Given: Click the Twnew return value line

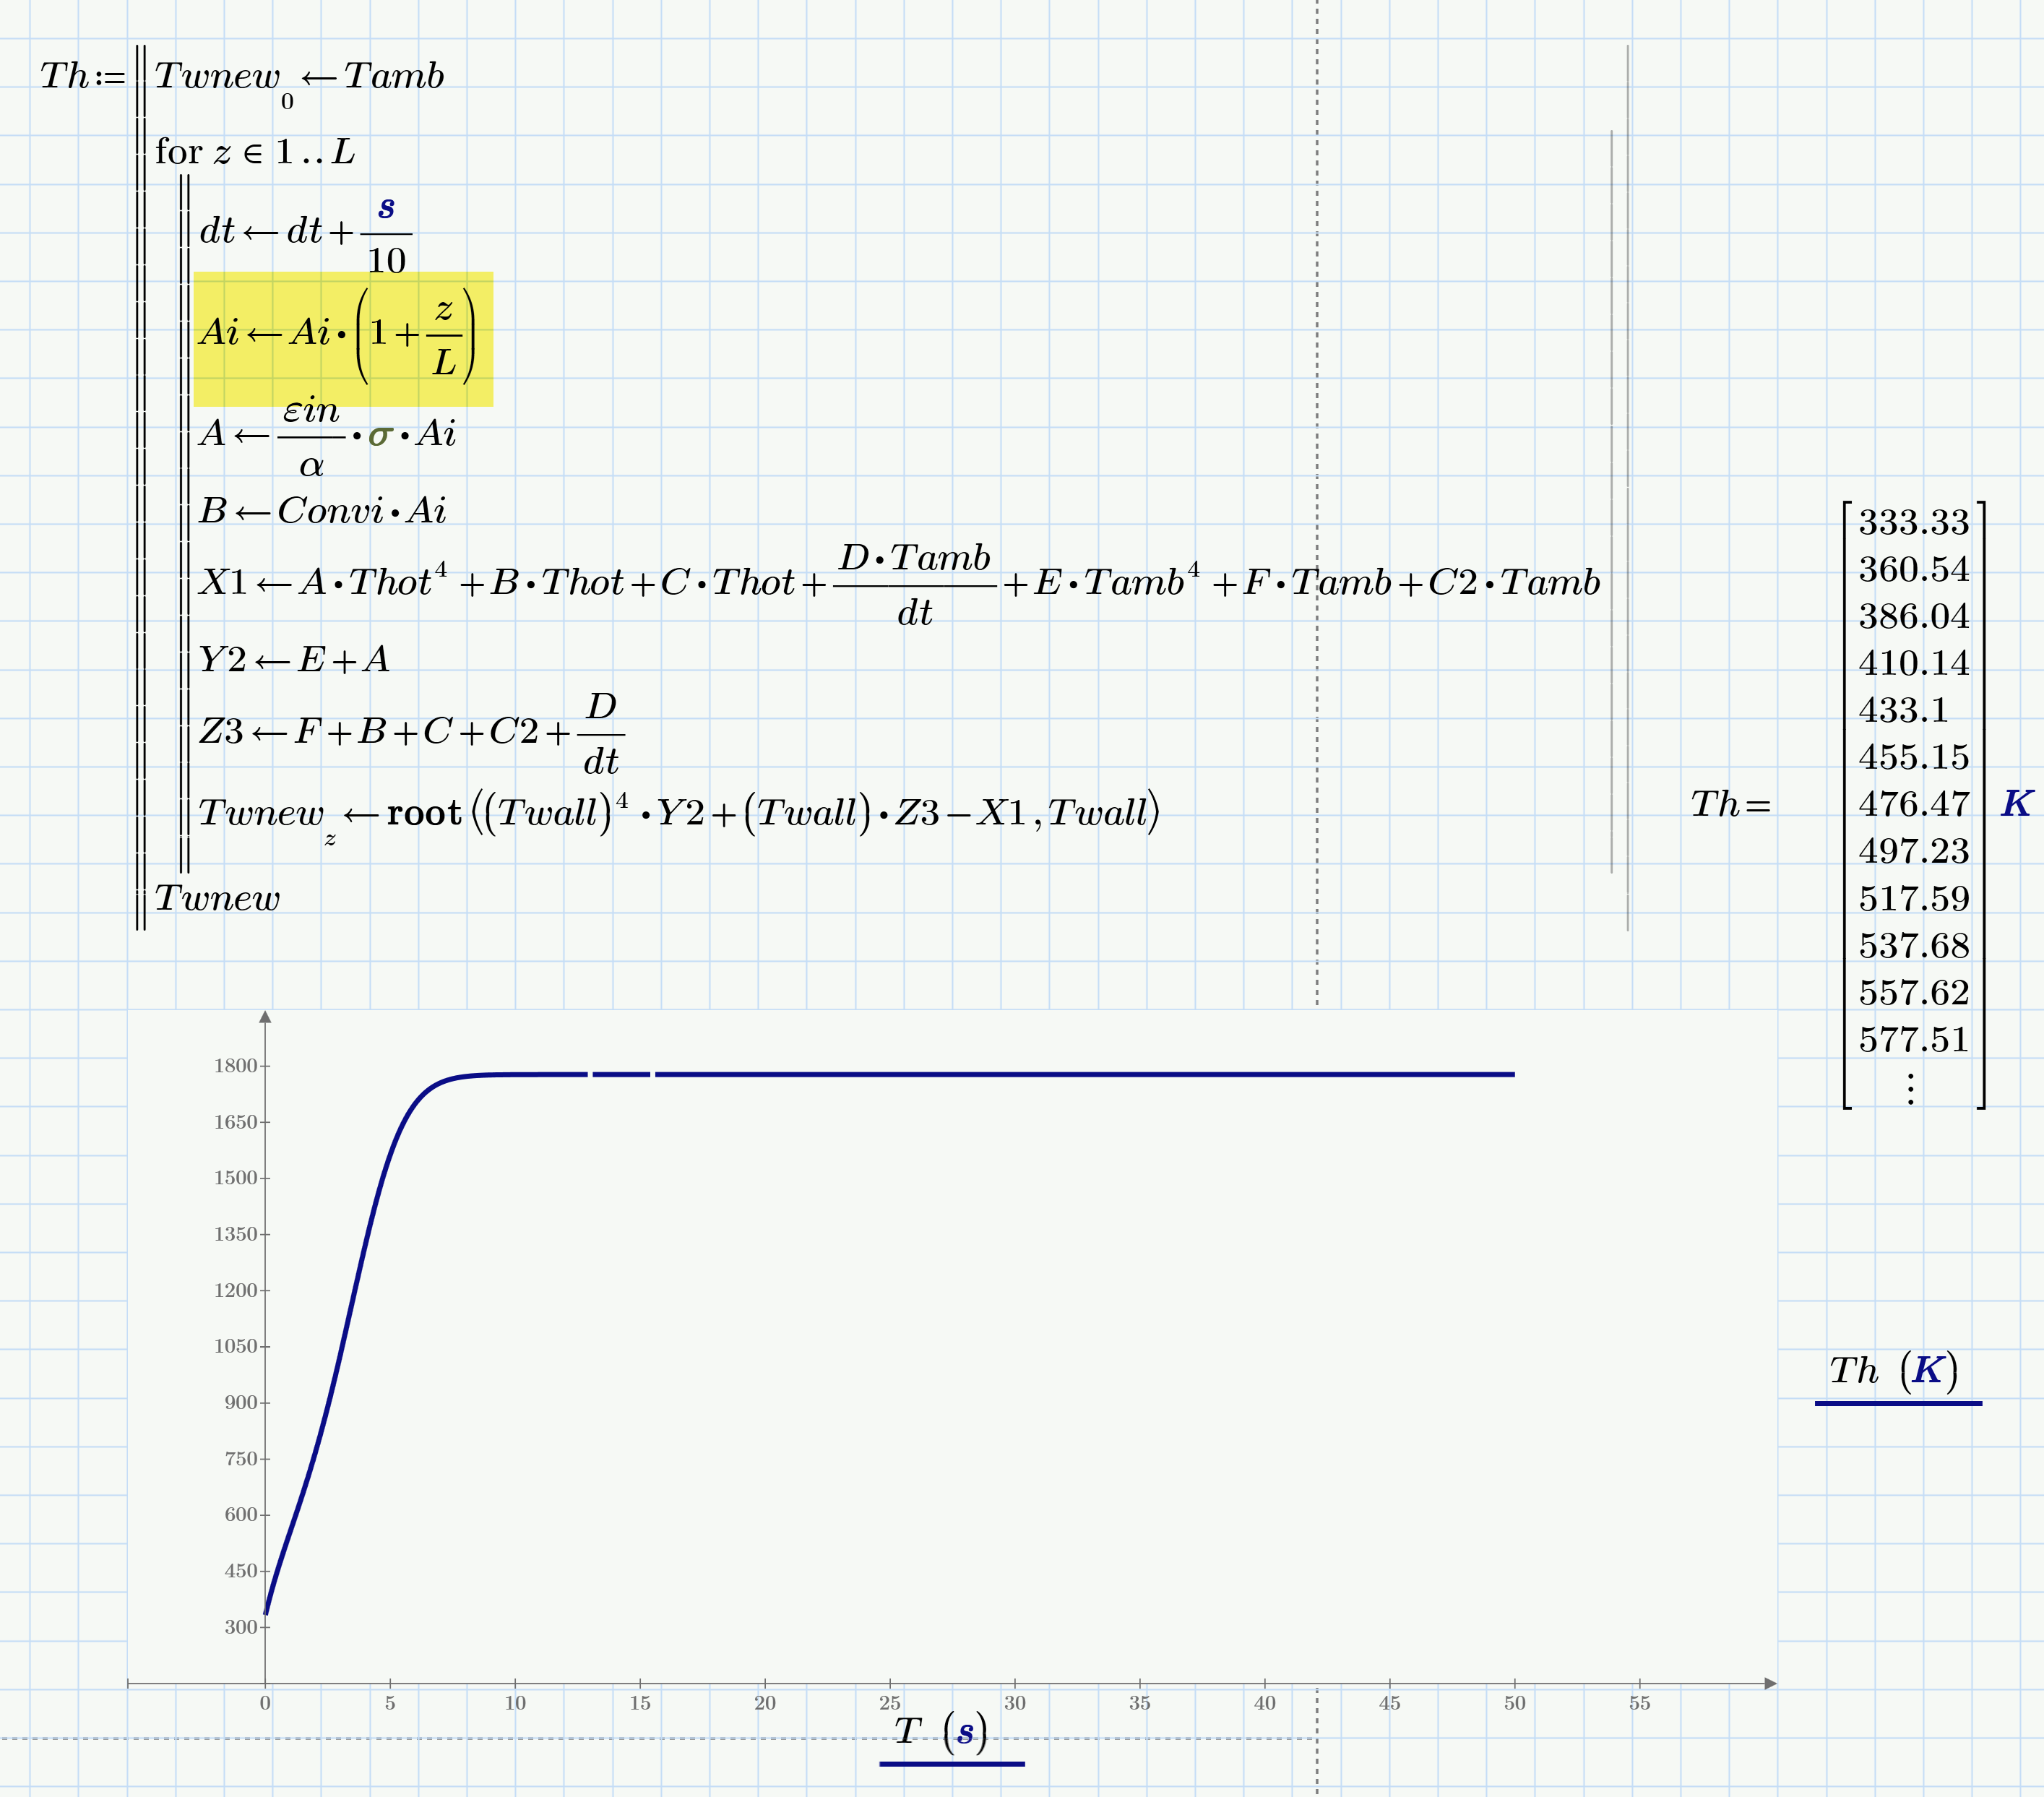Looking at the screenshot, I should [218, 898].
